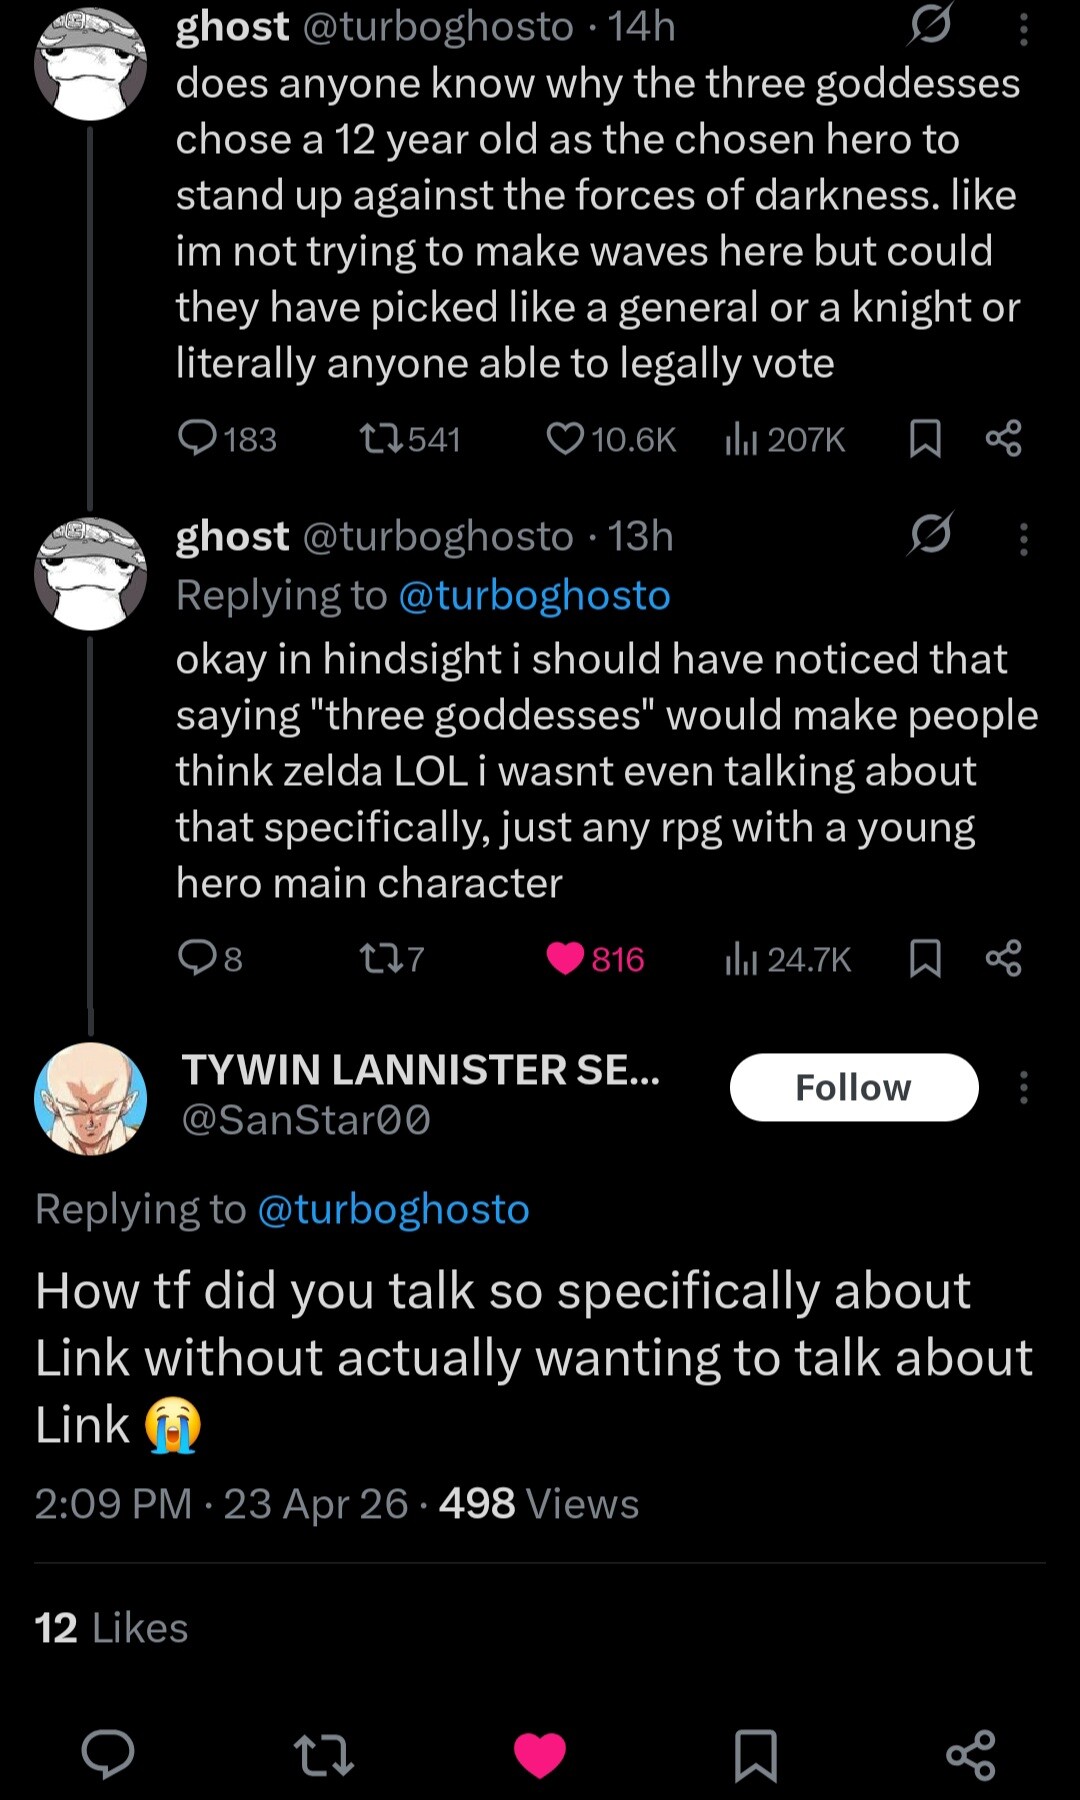Open @turboghosto link in Replying to line
1080x1800 pixels.
(x=392, y=1209)
